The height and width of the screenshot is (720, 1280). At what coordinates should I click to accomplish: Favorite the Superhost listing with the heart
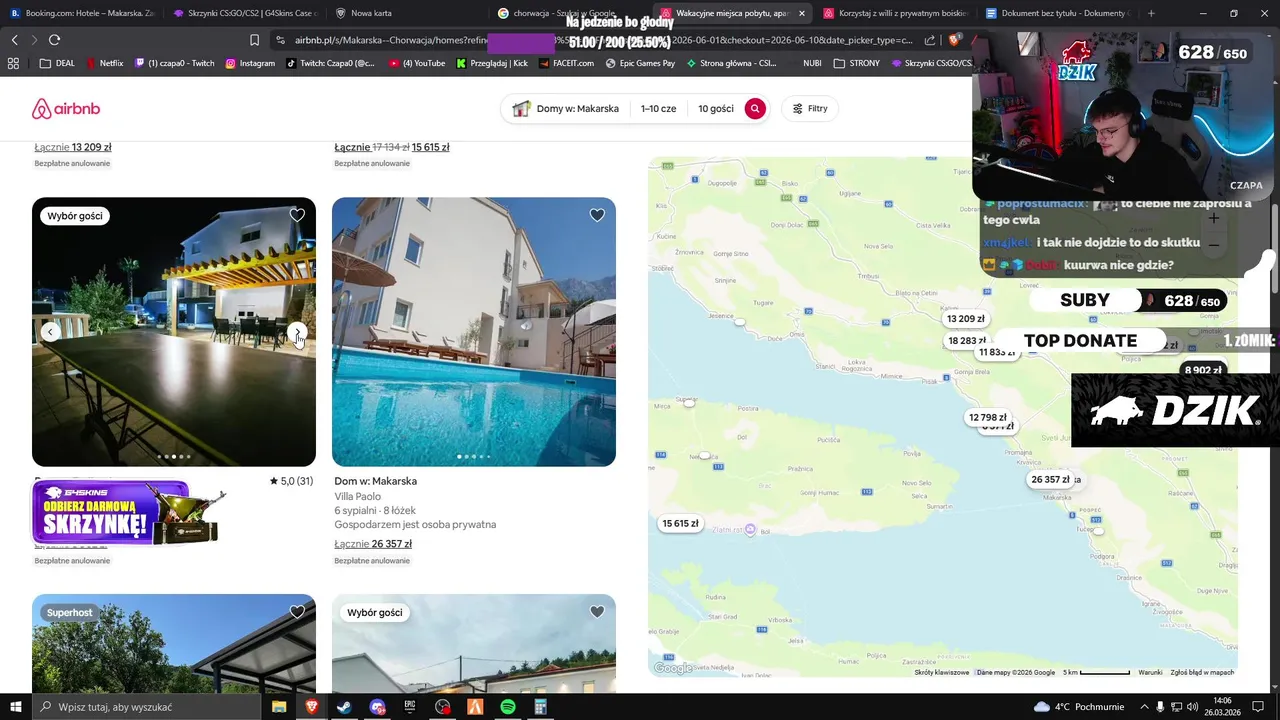point(297,612)
